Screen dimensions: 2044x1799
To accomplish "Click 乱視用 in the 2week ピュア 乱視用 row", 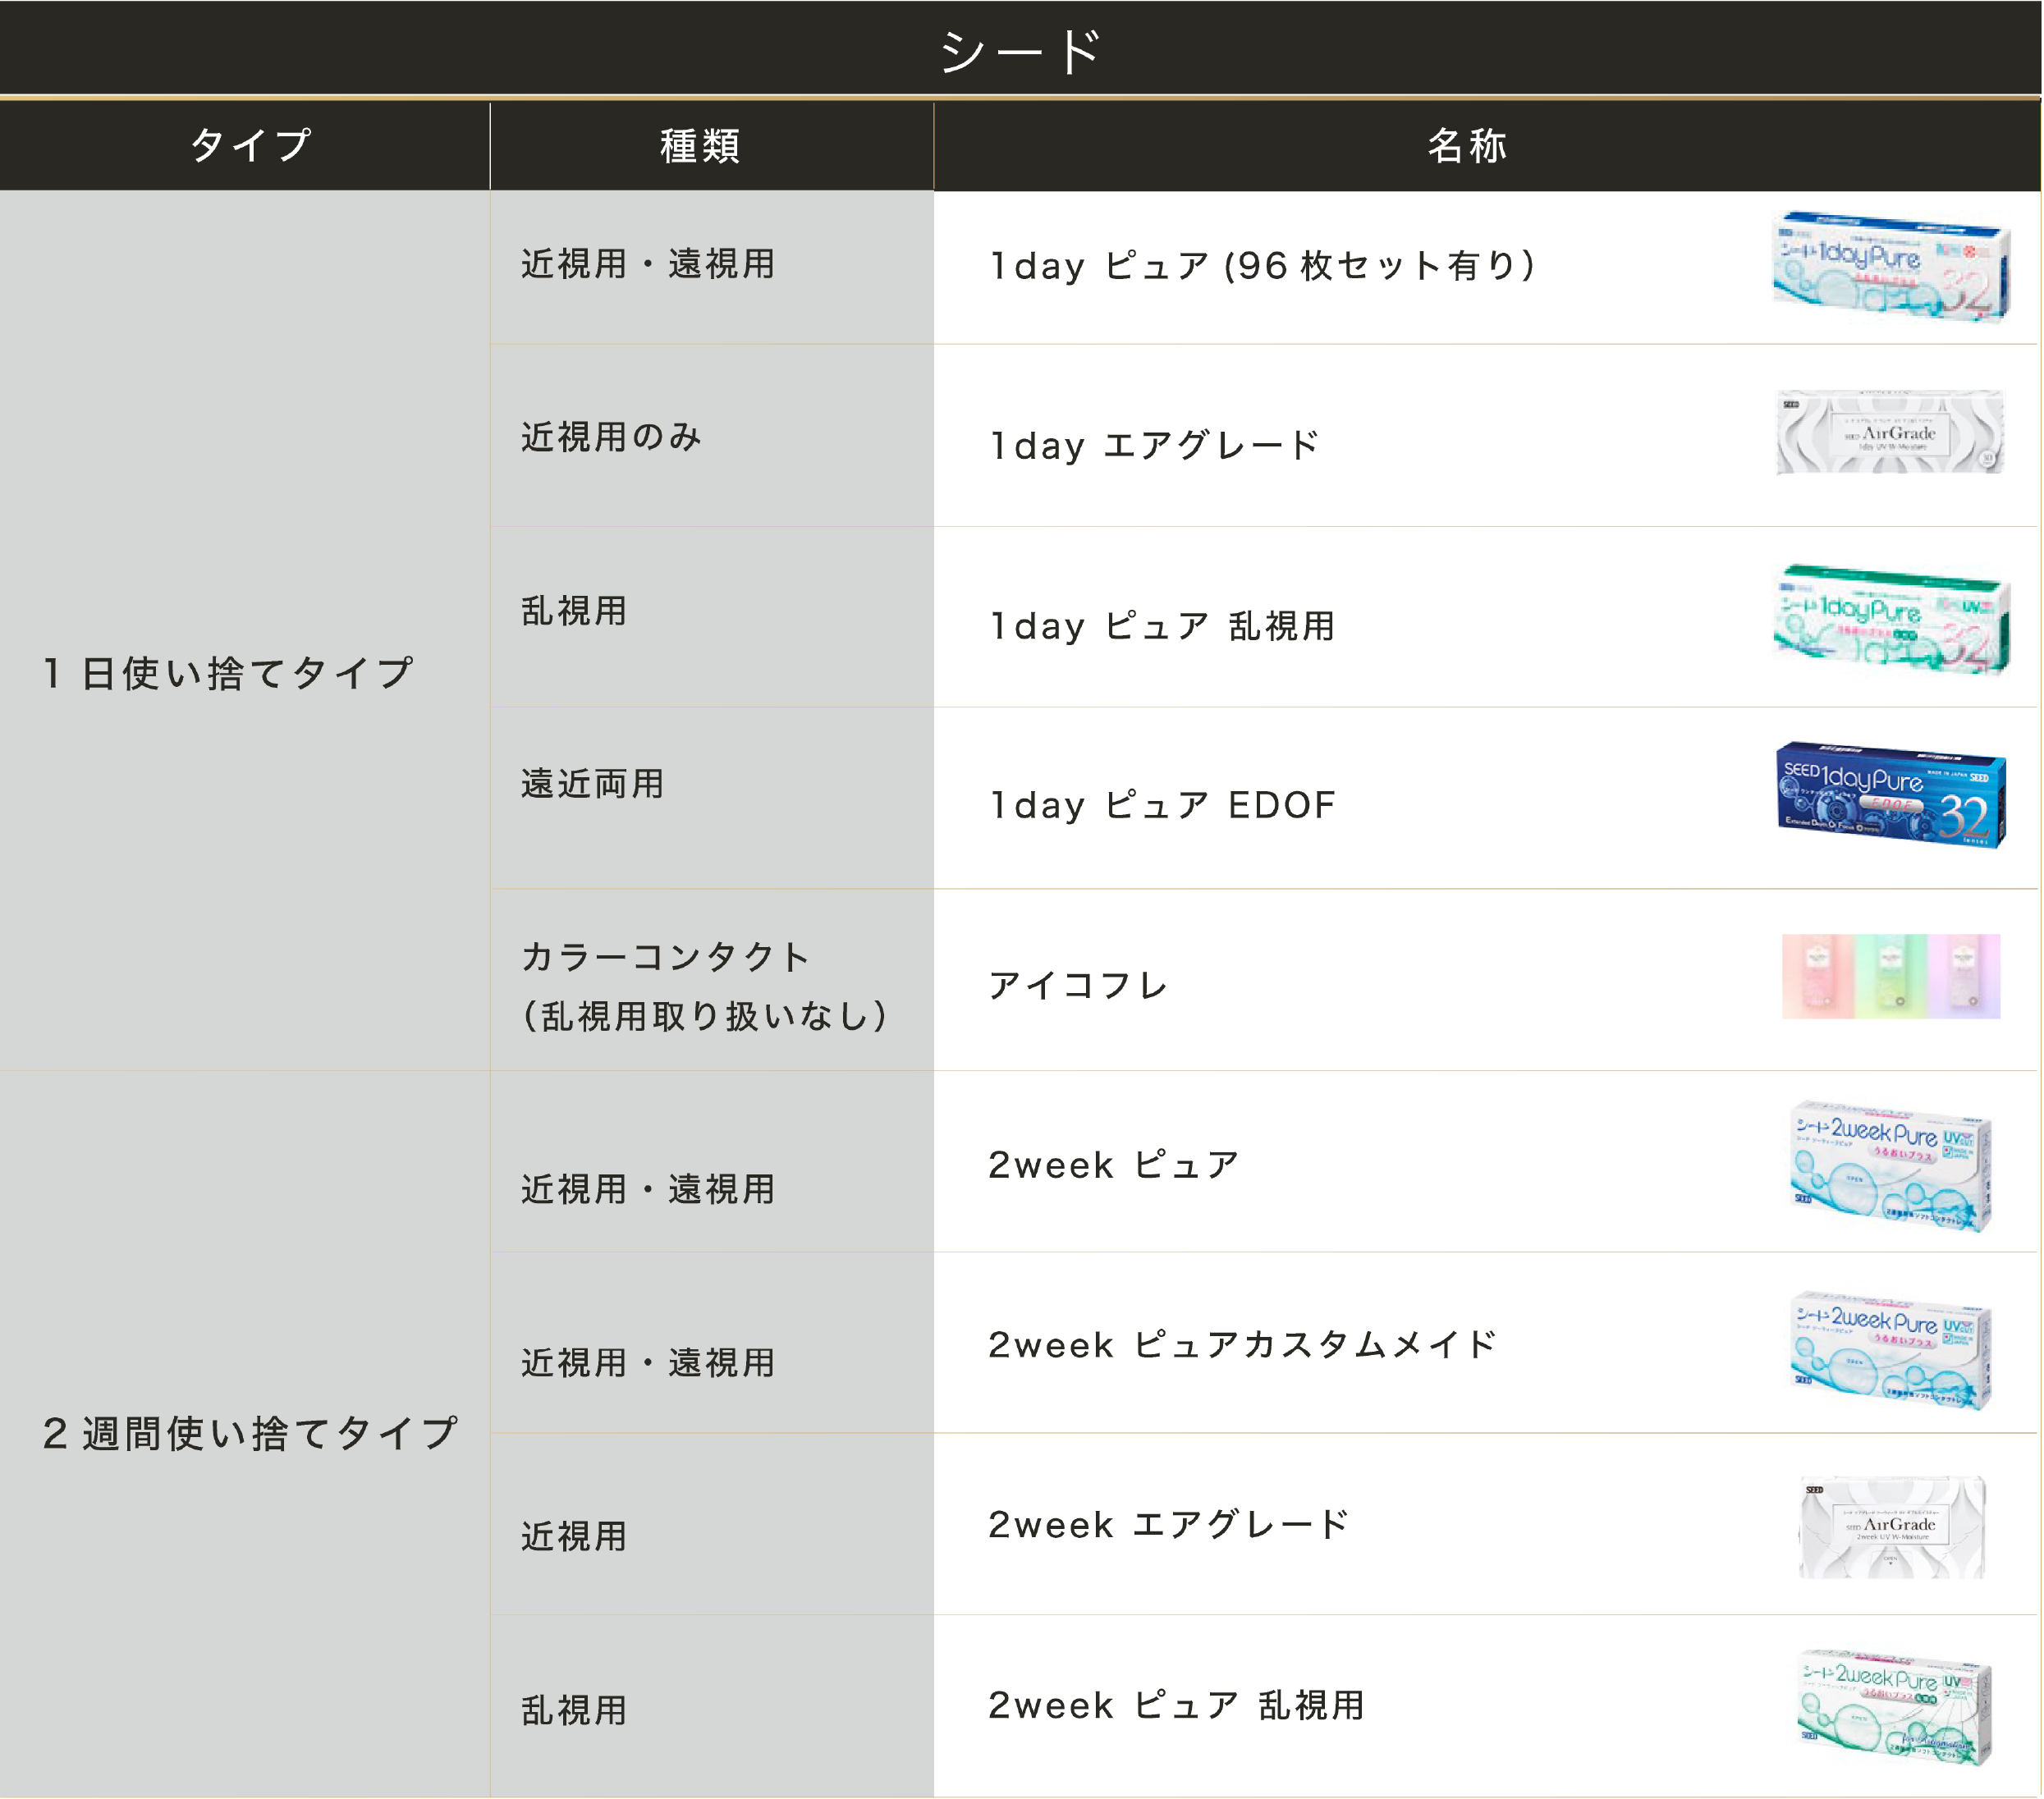I will (574, 1710).
